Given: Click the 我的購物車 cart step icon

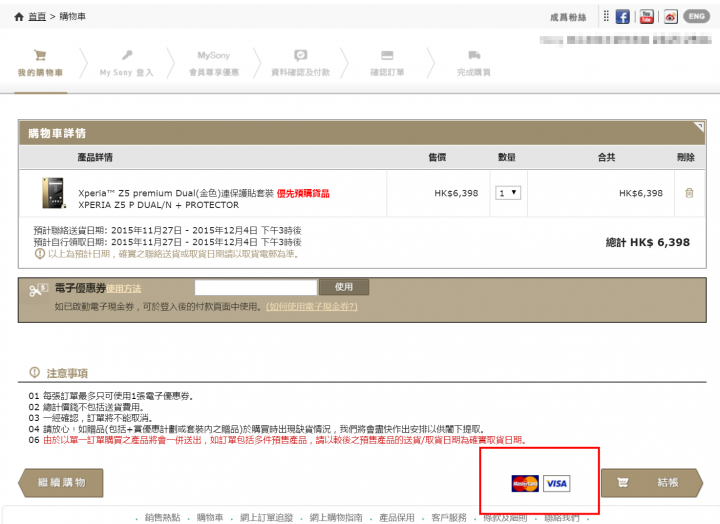Looking at the screenshot, I should [x=40, y=56].
